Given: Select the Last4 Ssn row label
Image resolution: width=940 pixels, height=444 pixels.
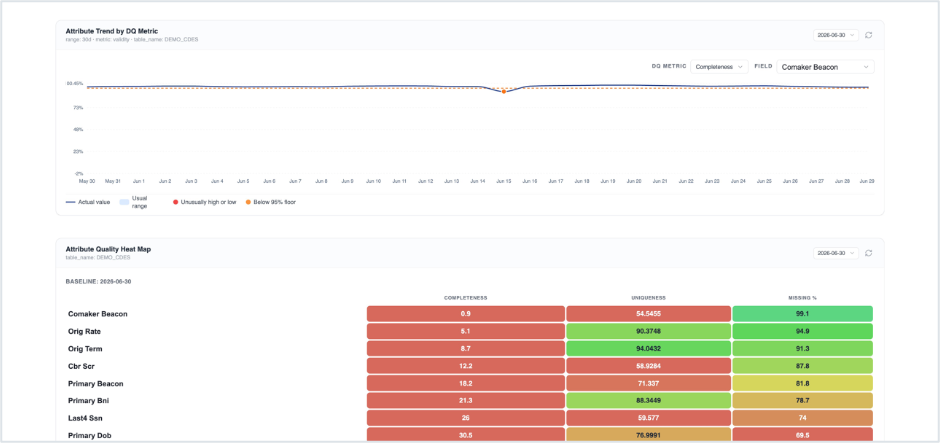Looking at the screenshot, I should 85,418.
